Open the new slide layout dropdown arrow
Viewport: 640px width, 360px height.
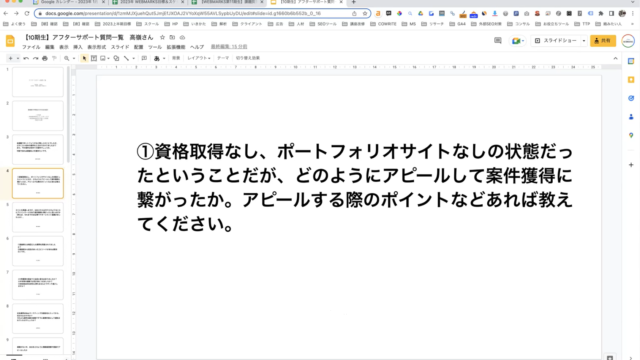(x=18, y=58)
